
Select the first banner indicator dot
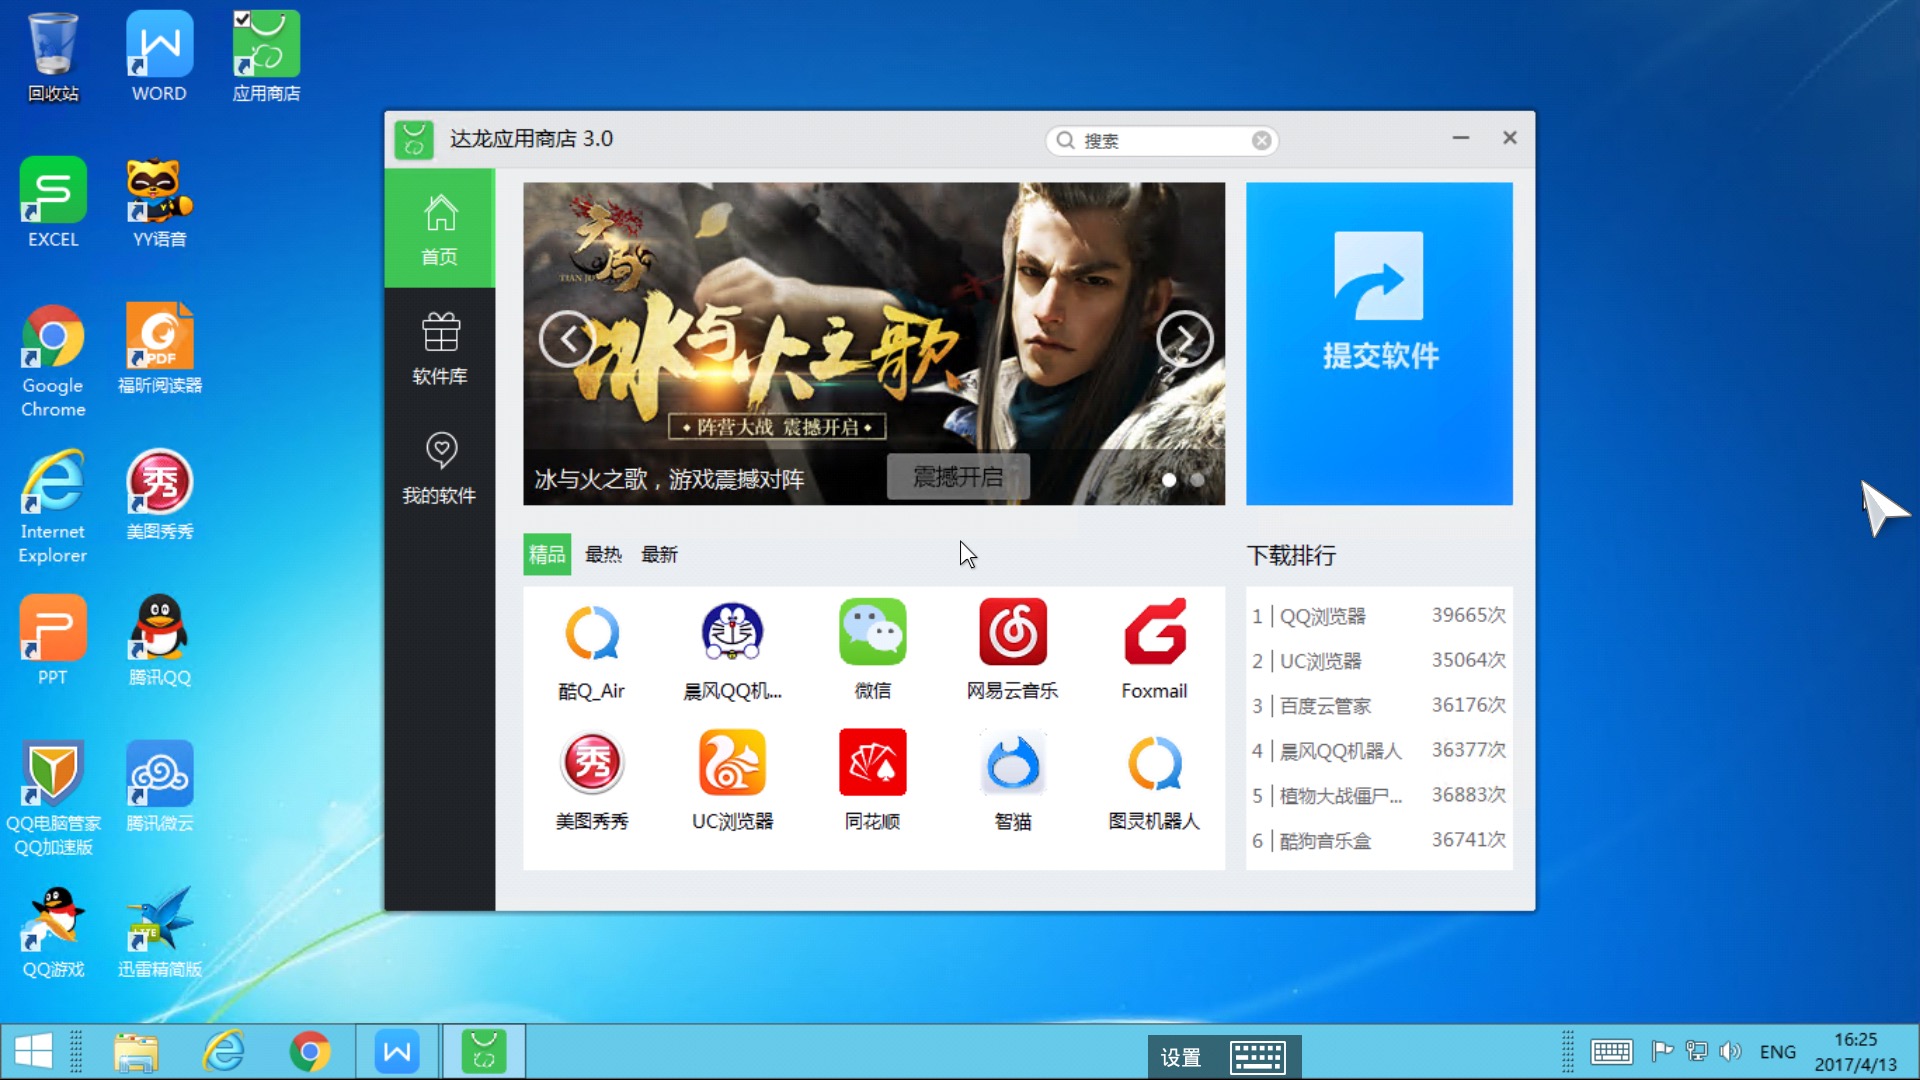click(x=1169, y=480)
